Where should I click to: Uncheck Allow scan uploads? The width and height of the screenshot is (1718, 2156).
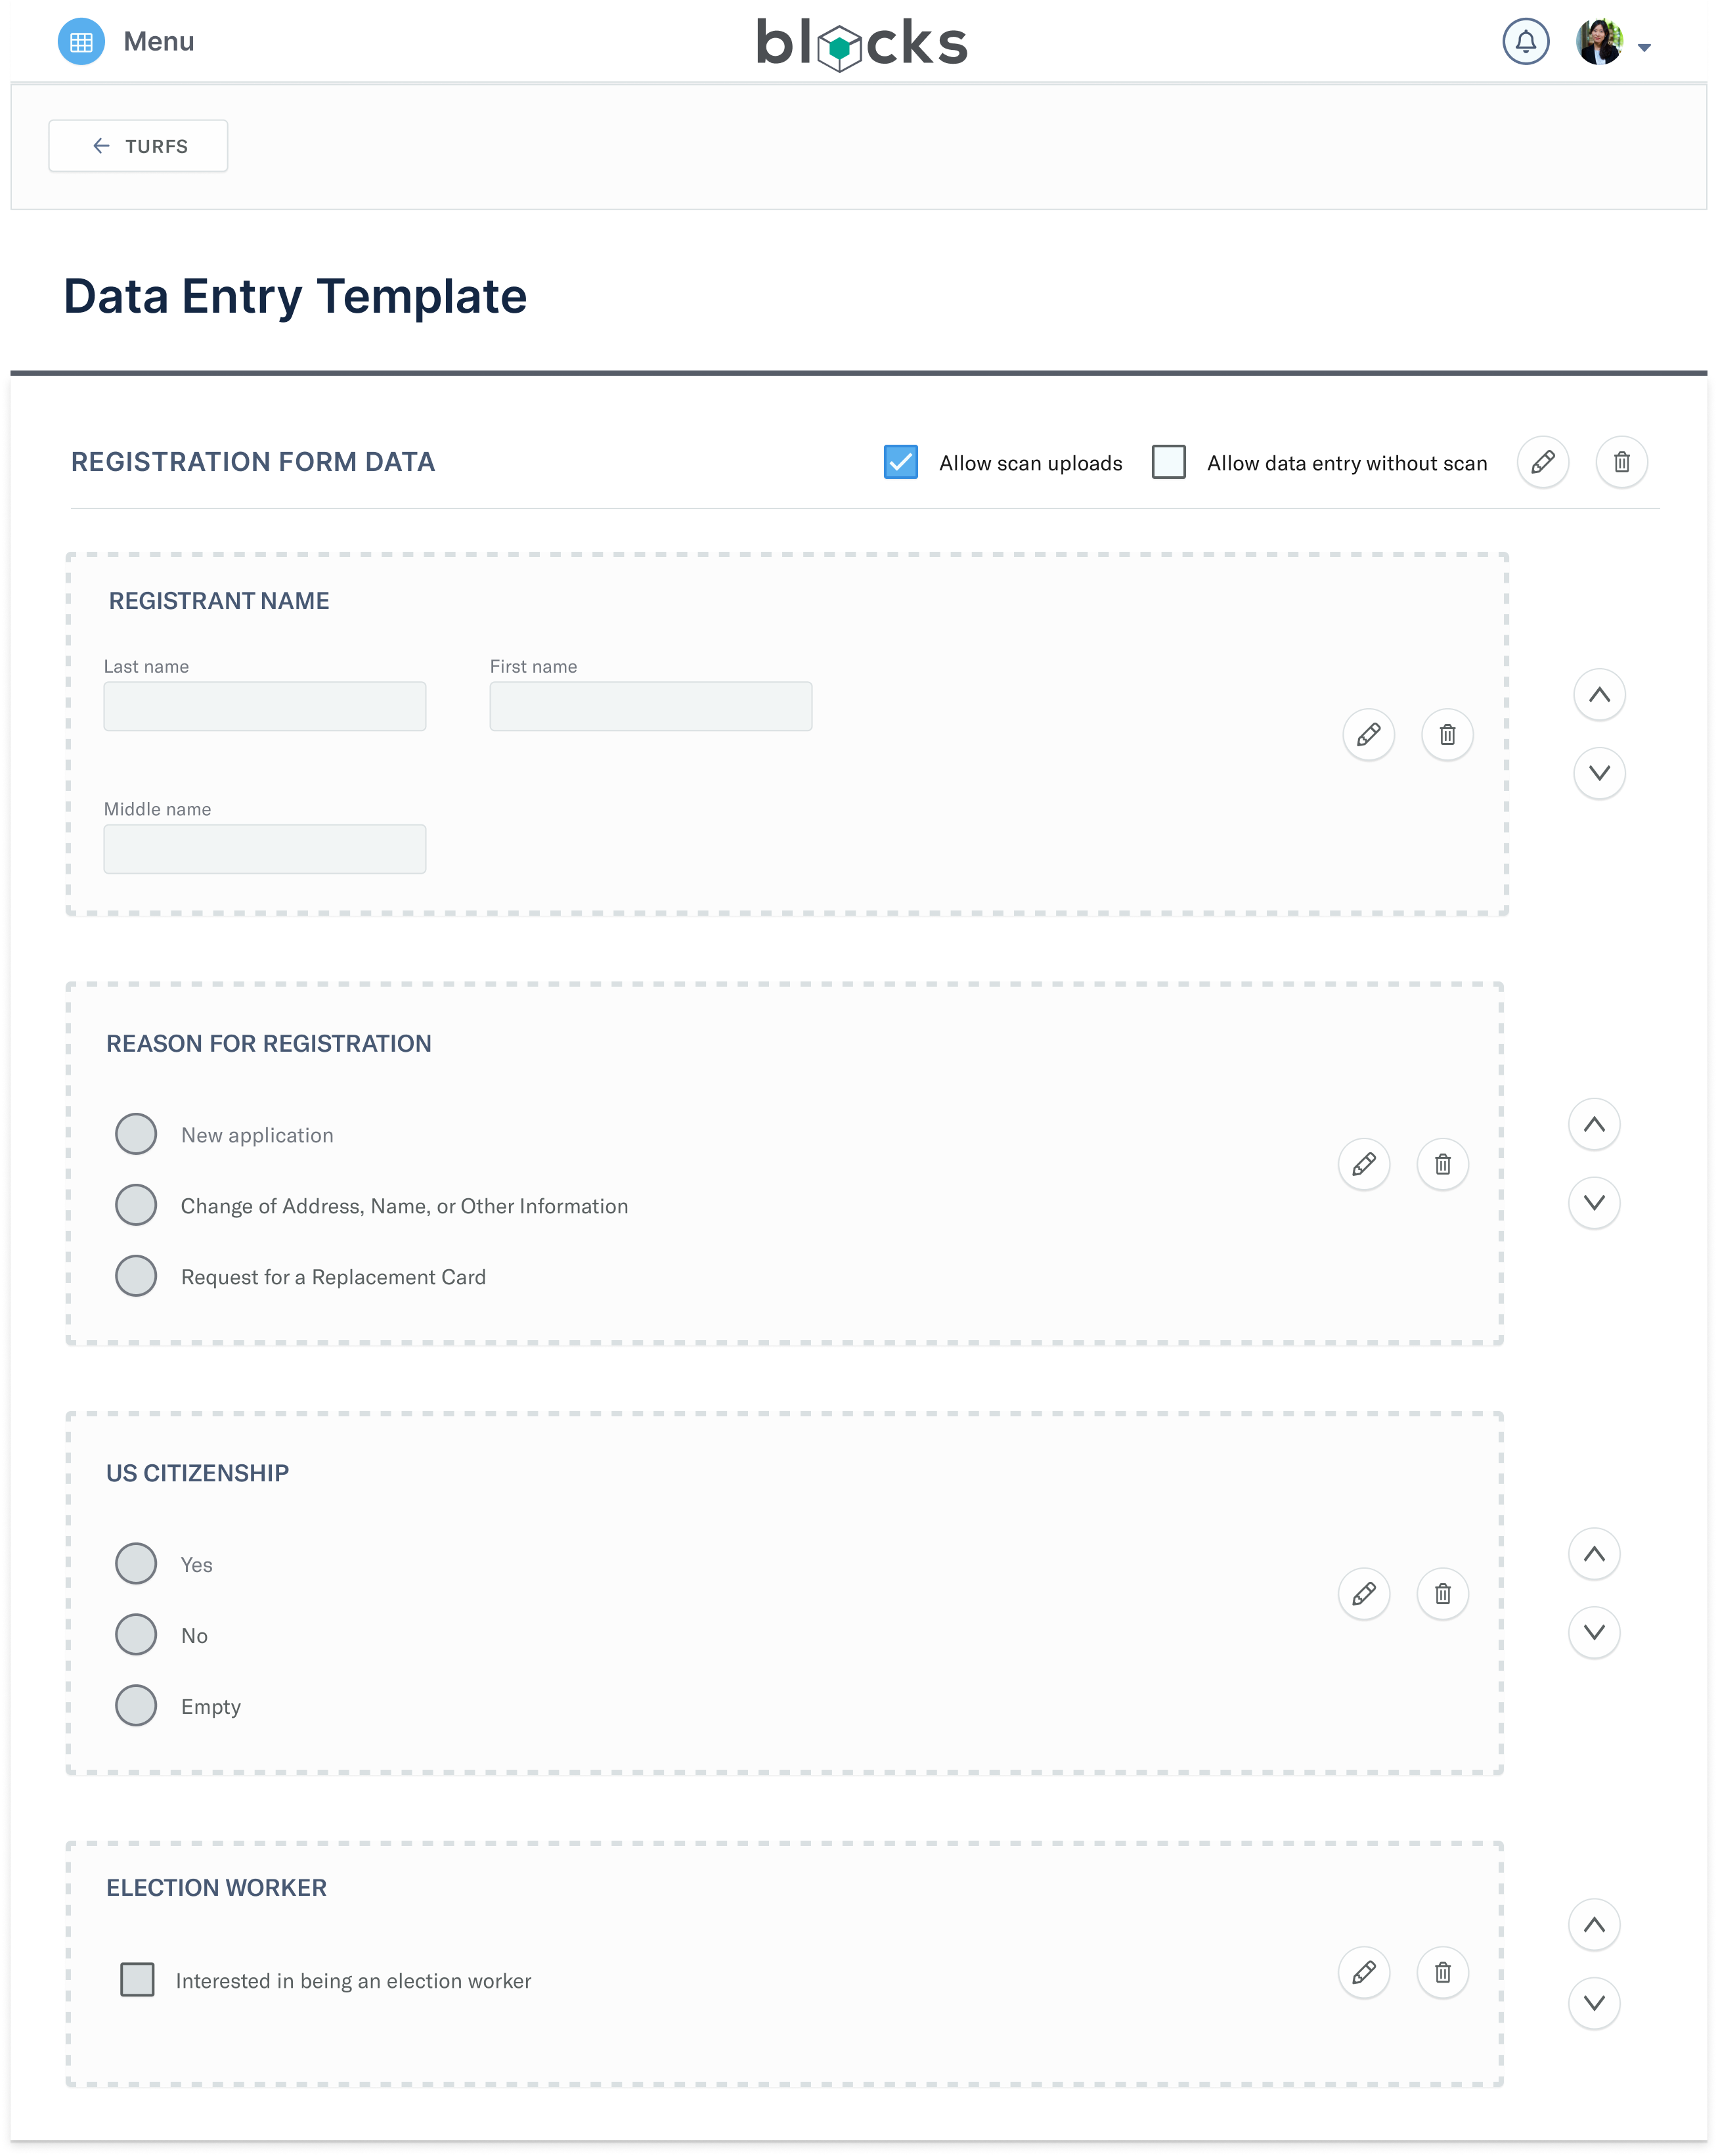pyautogui.click(x=901, y=462)
